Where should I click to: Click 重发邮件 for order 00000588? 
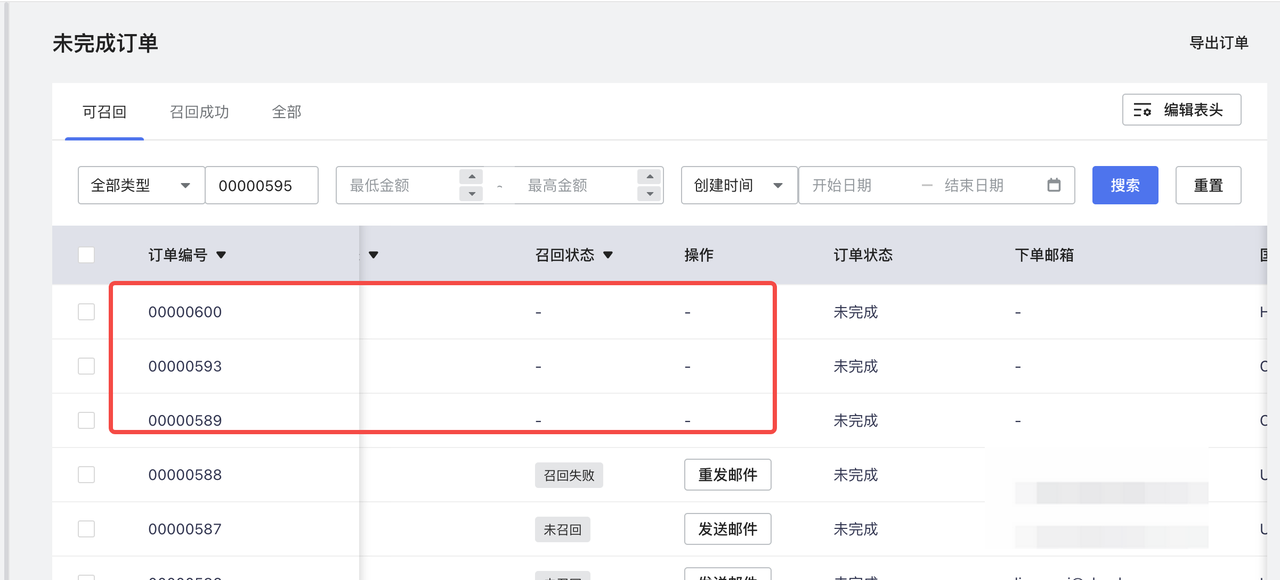[727, 475]
